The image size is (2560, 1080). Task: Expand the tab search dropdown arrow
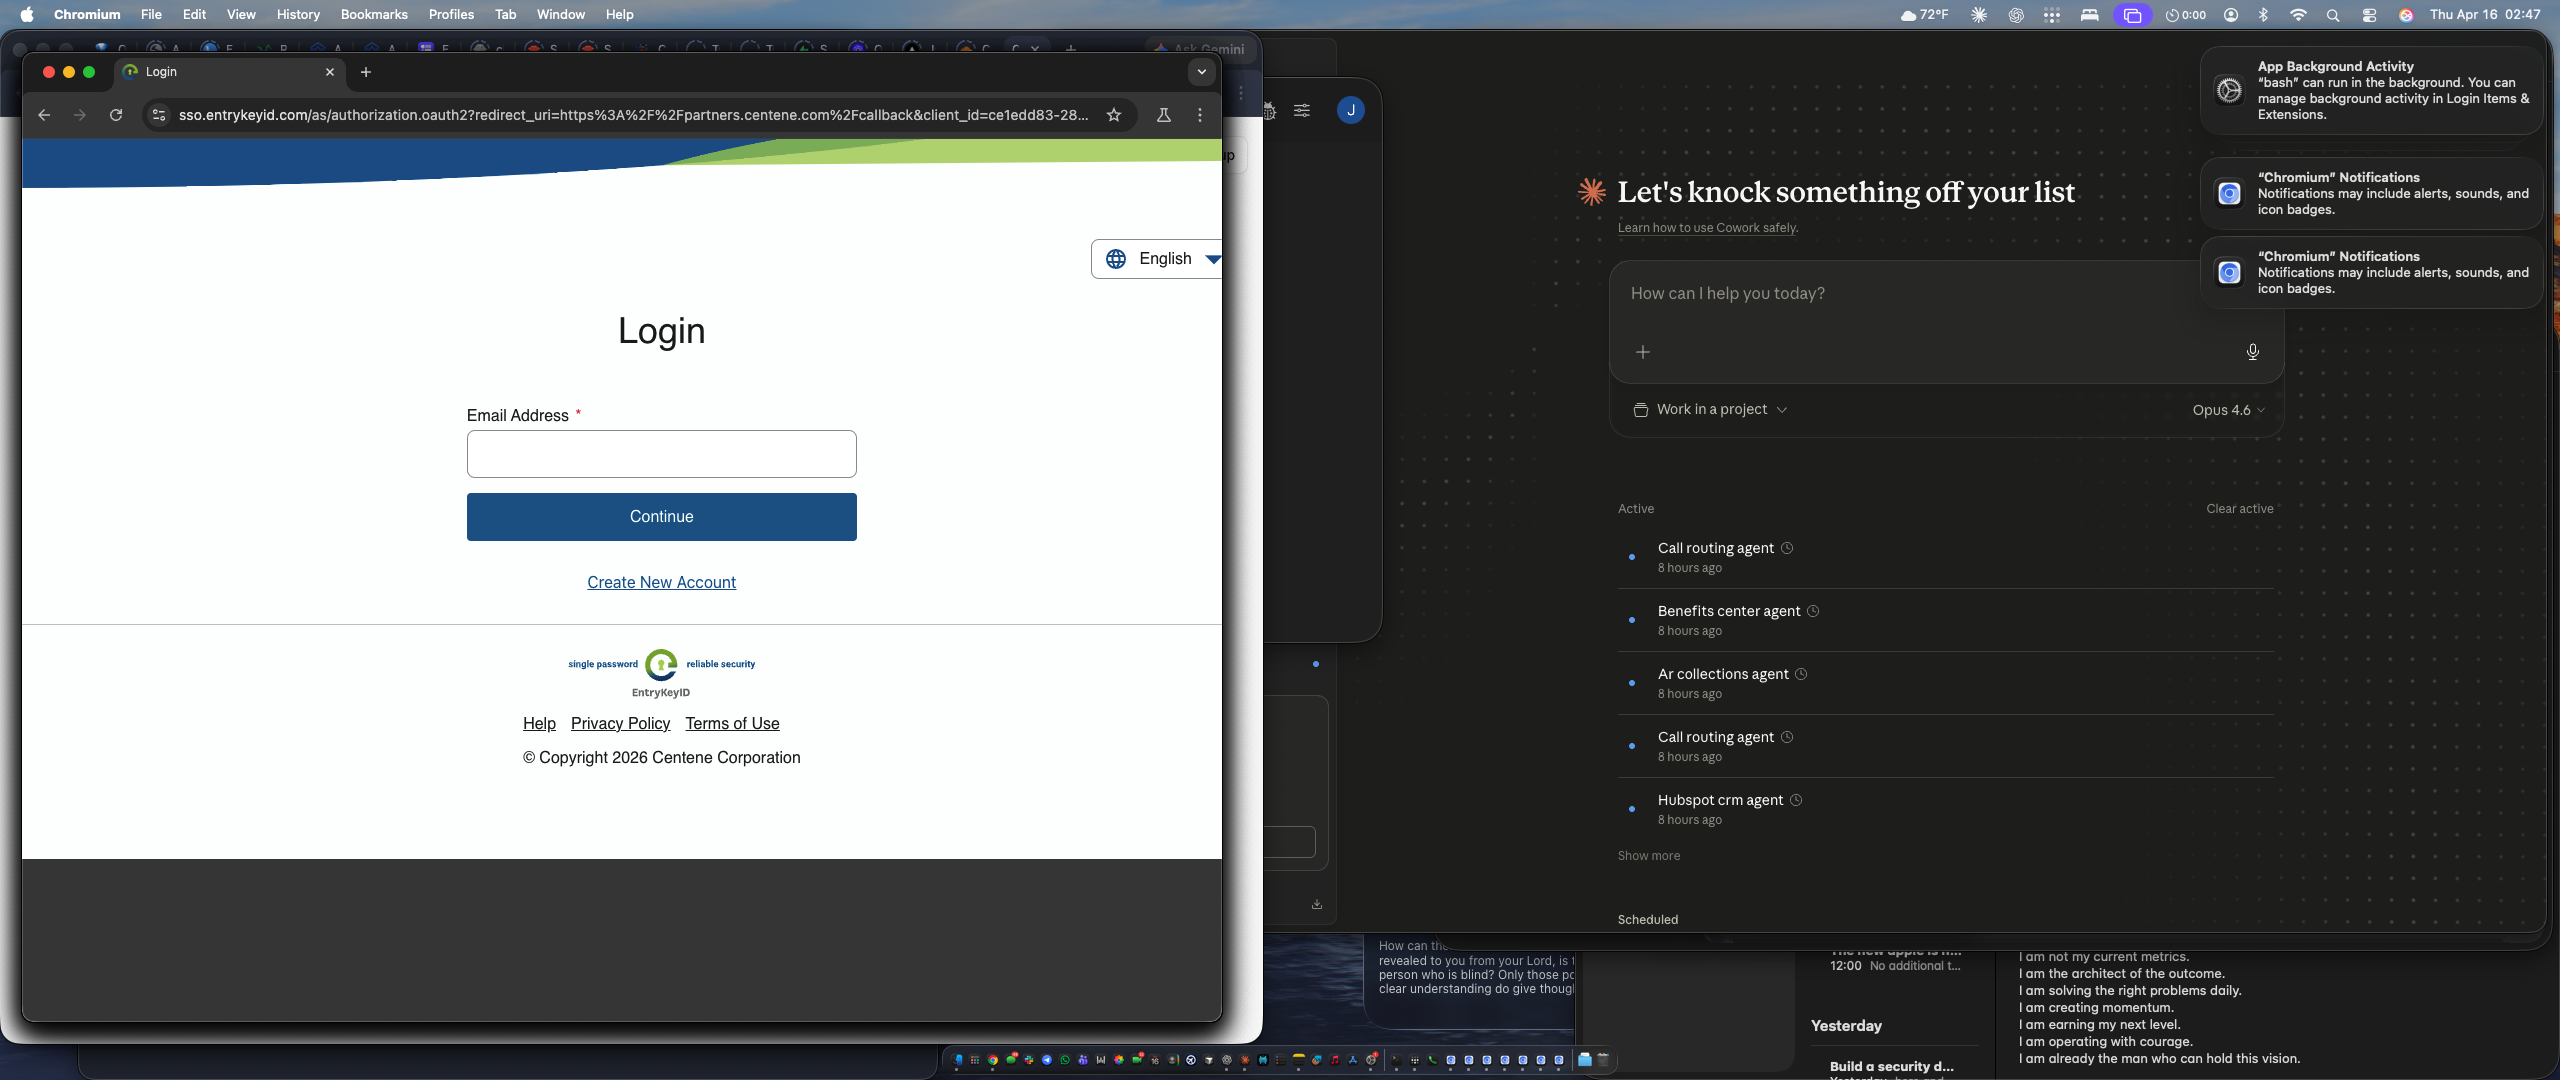pos(1201,72)
